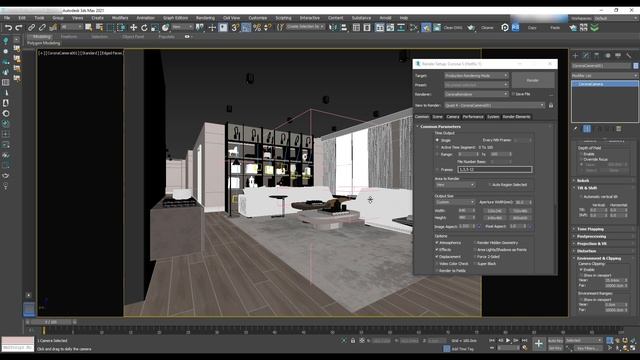Open the View to Render dropdown
This screenshot has width=640, height=360.
tap(494, 105)
